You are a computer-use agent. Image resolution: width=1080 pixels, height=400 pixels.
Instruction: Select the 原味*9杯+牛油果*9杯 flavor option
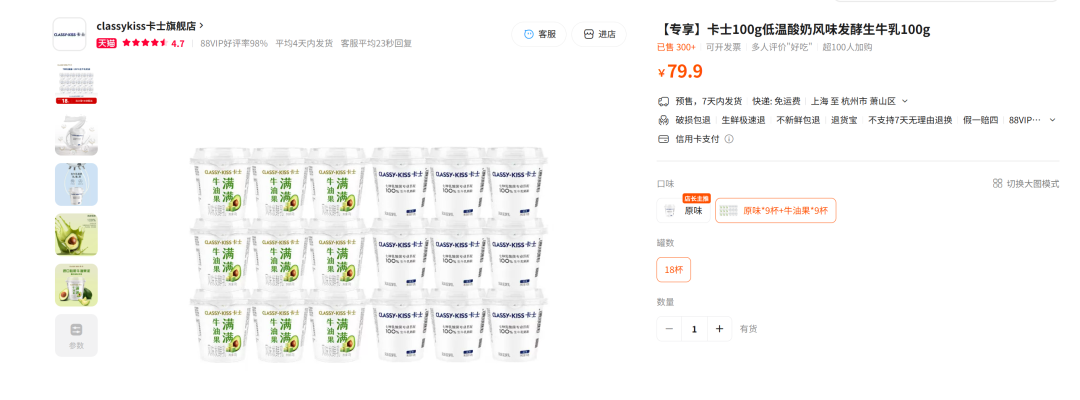[x=776, y=210]
